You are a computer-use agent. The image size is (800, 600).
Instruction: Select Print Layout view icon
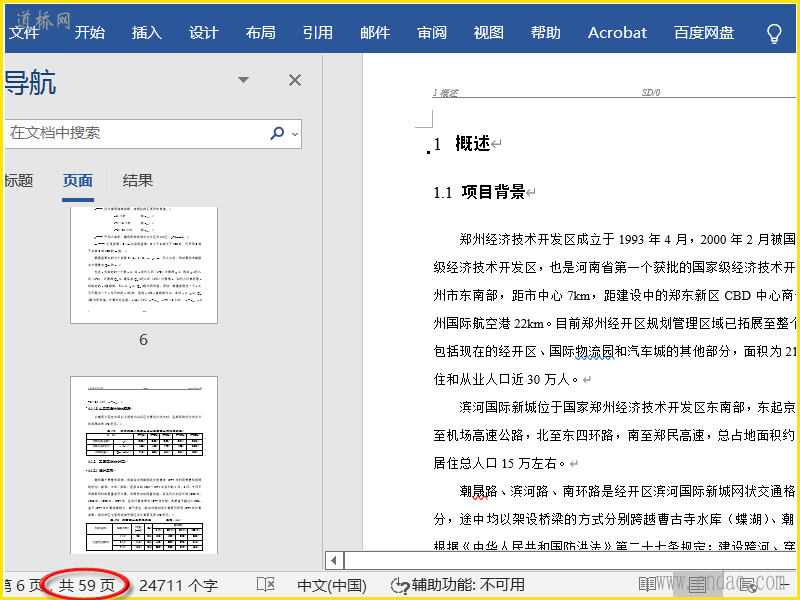[698, 585]
